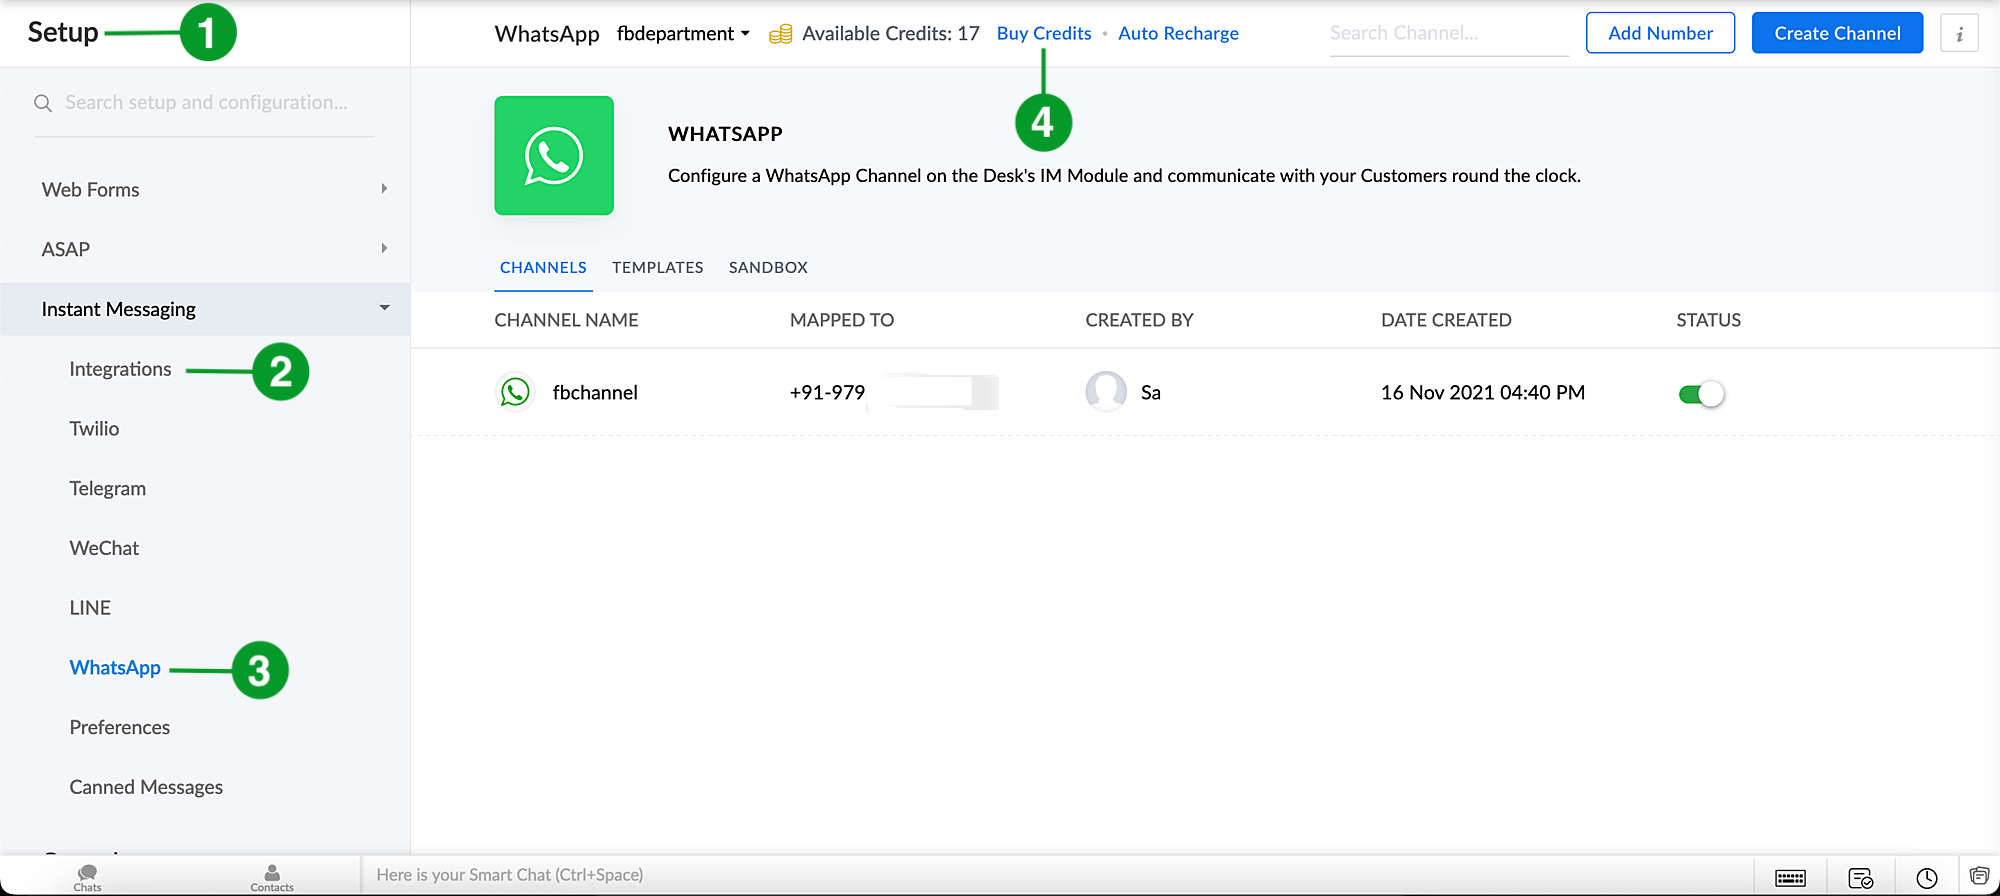Click the Date Created column header
The height and width of the screenshot is (896, 2000).
[1446, 320]
